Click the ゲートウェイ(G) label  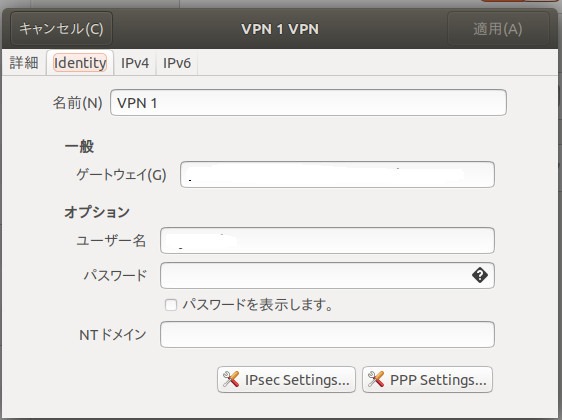[x=122, y=175]
